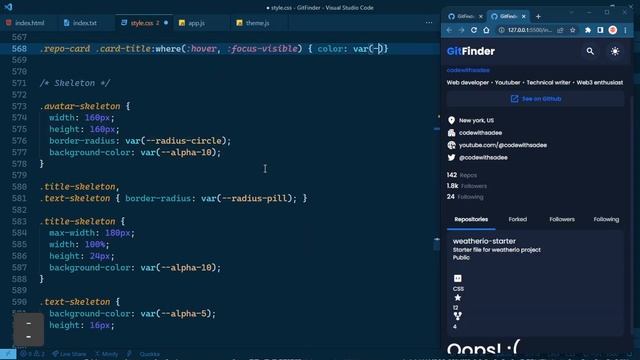Go forward in the browser
The width and height of the screenshot is (640, 360).
pos(461,30)
